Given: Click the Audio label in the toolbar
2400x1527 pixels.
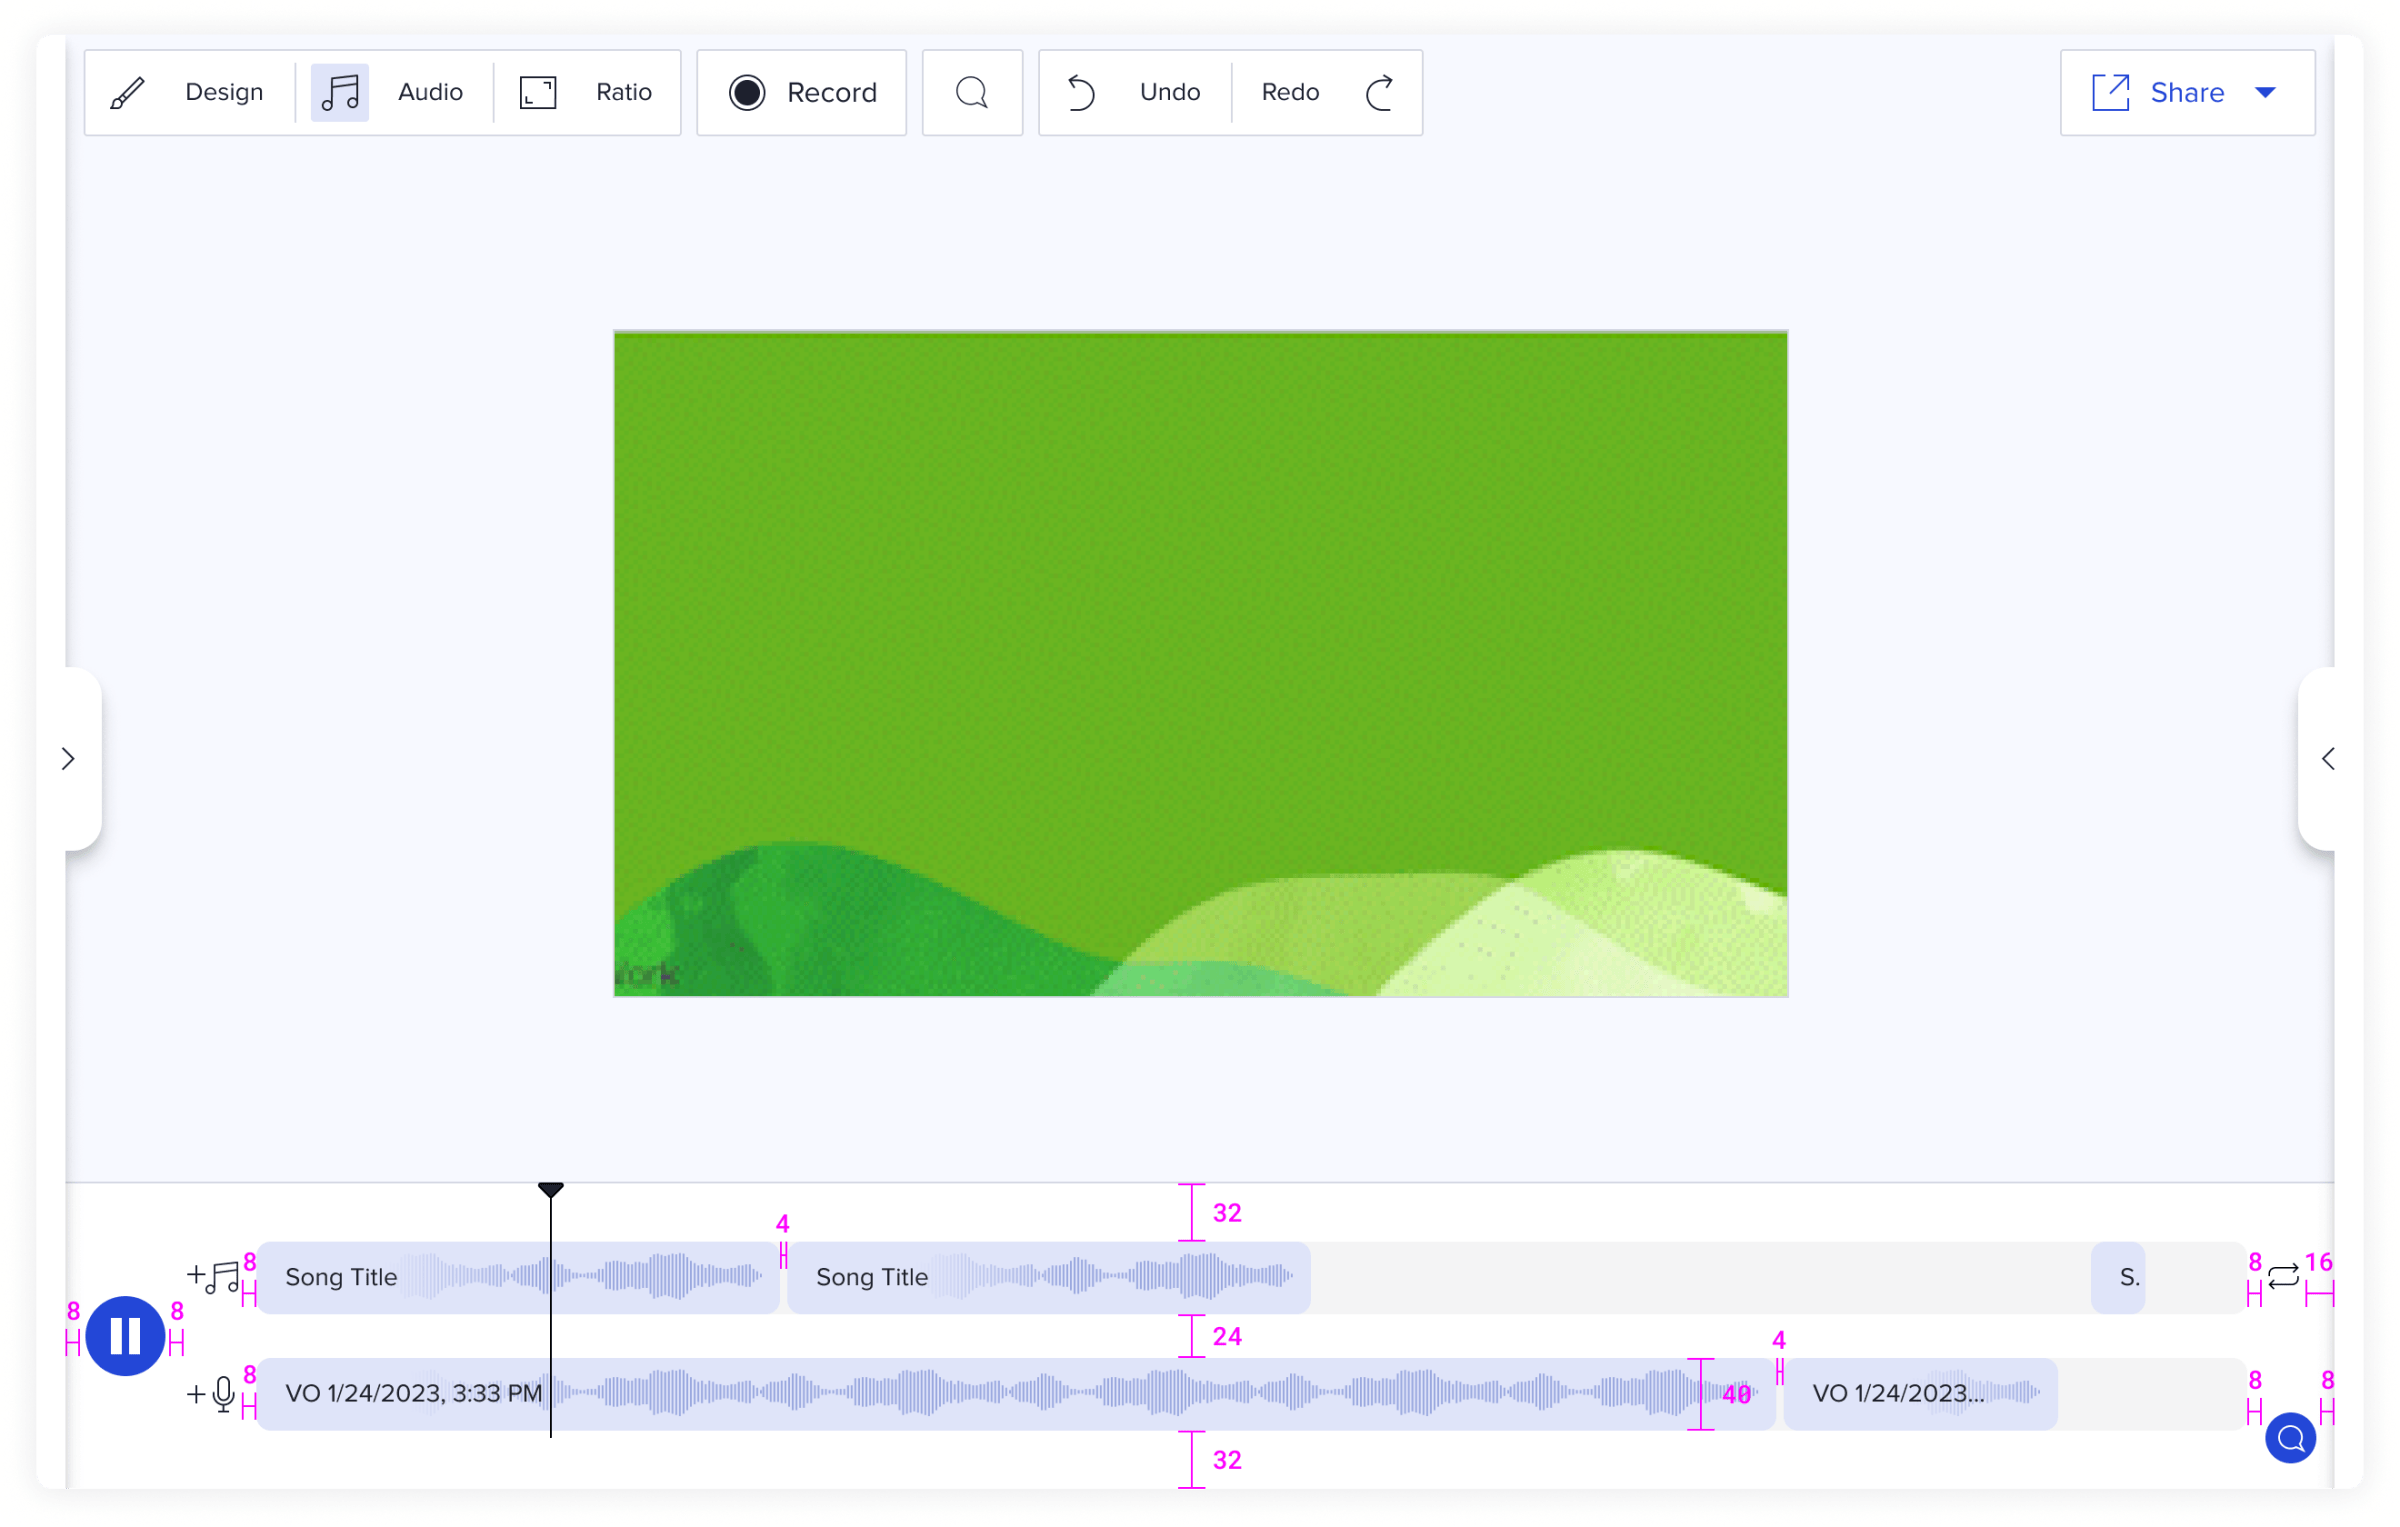Looking at the screenshot, I should point(430,93).
